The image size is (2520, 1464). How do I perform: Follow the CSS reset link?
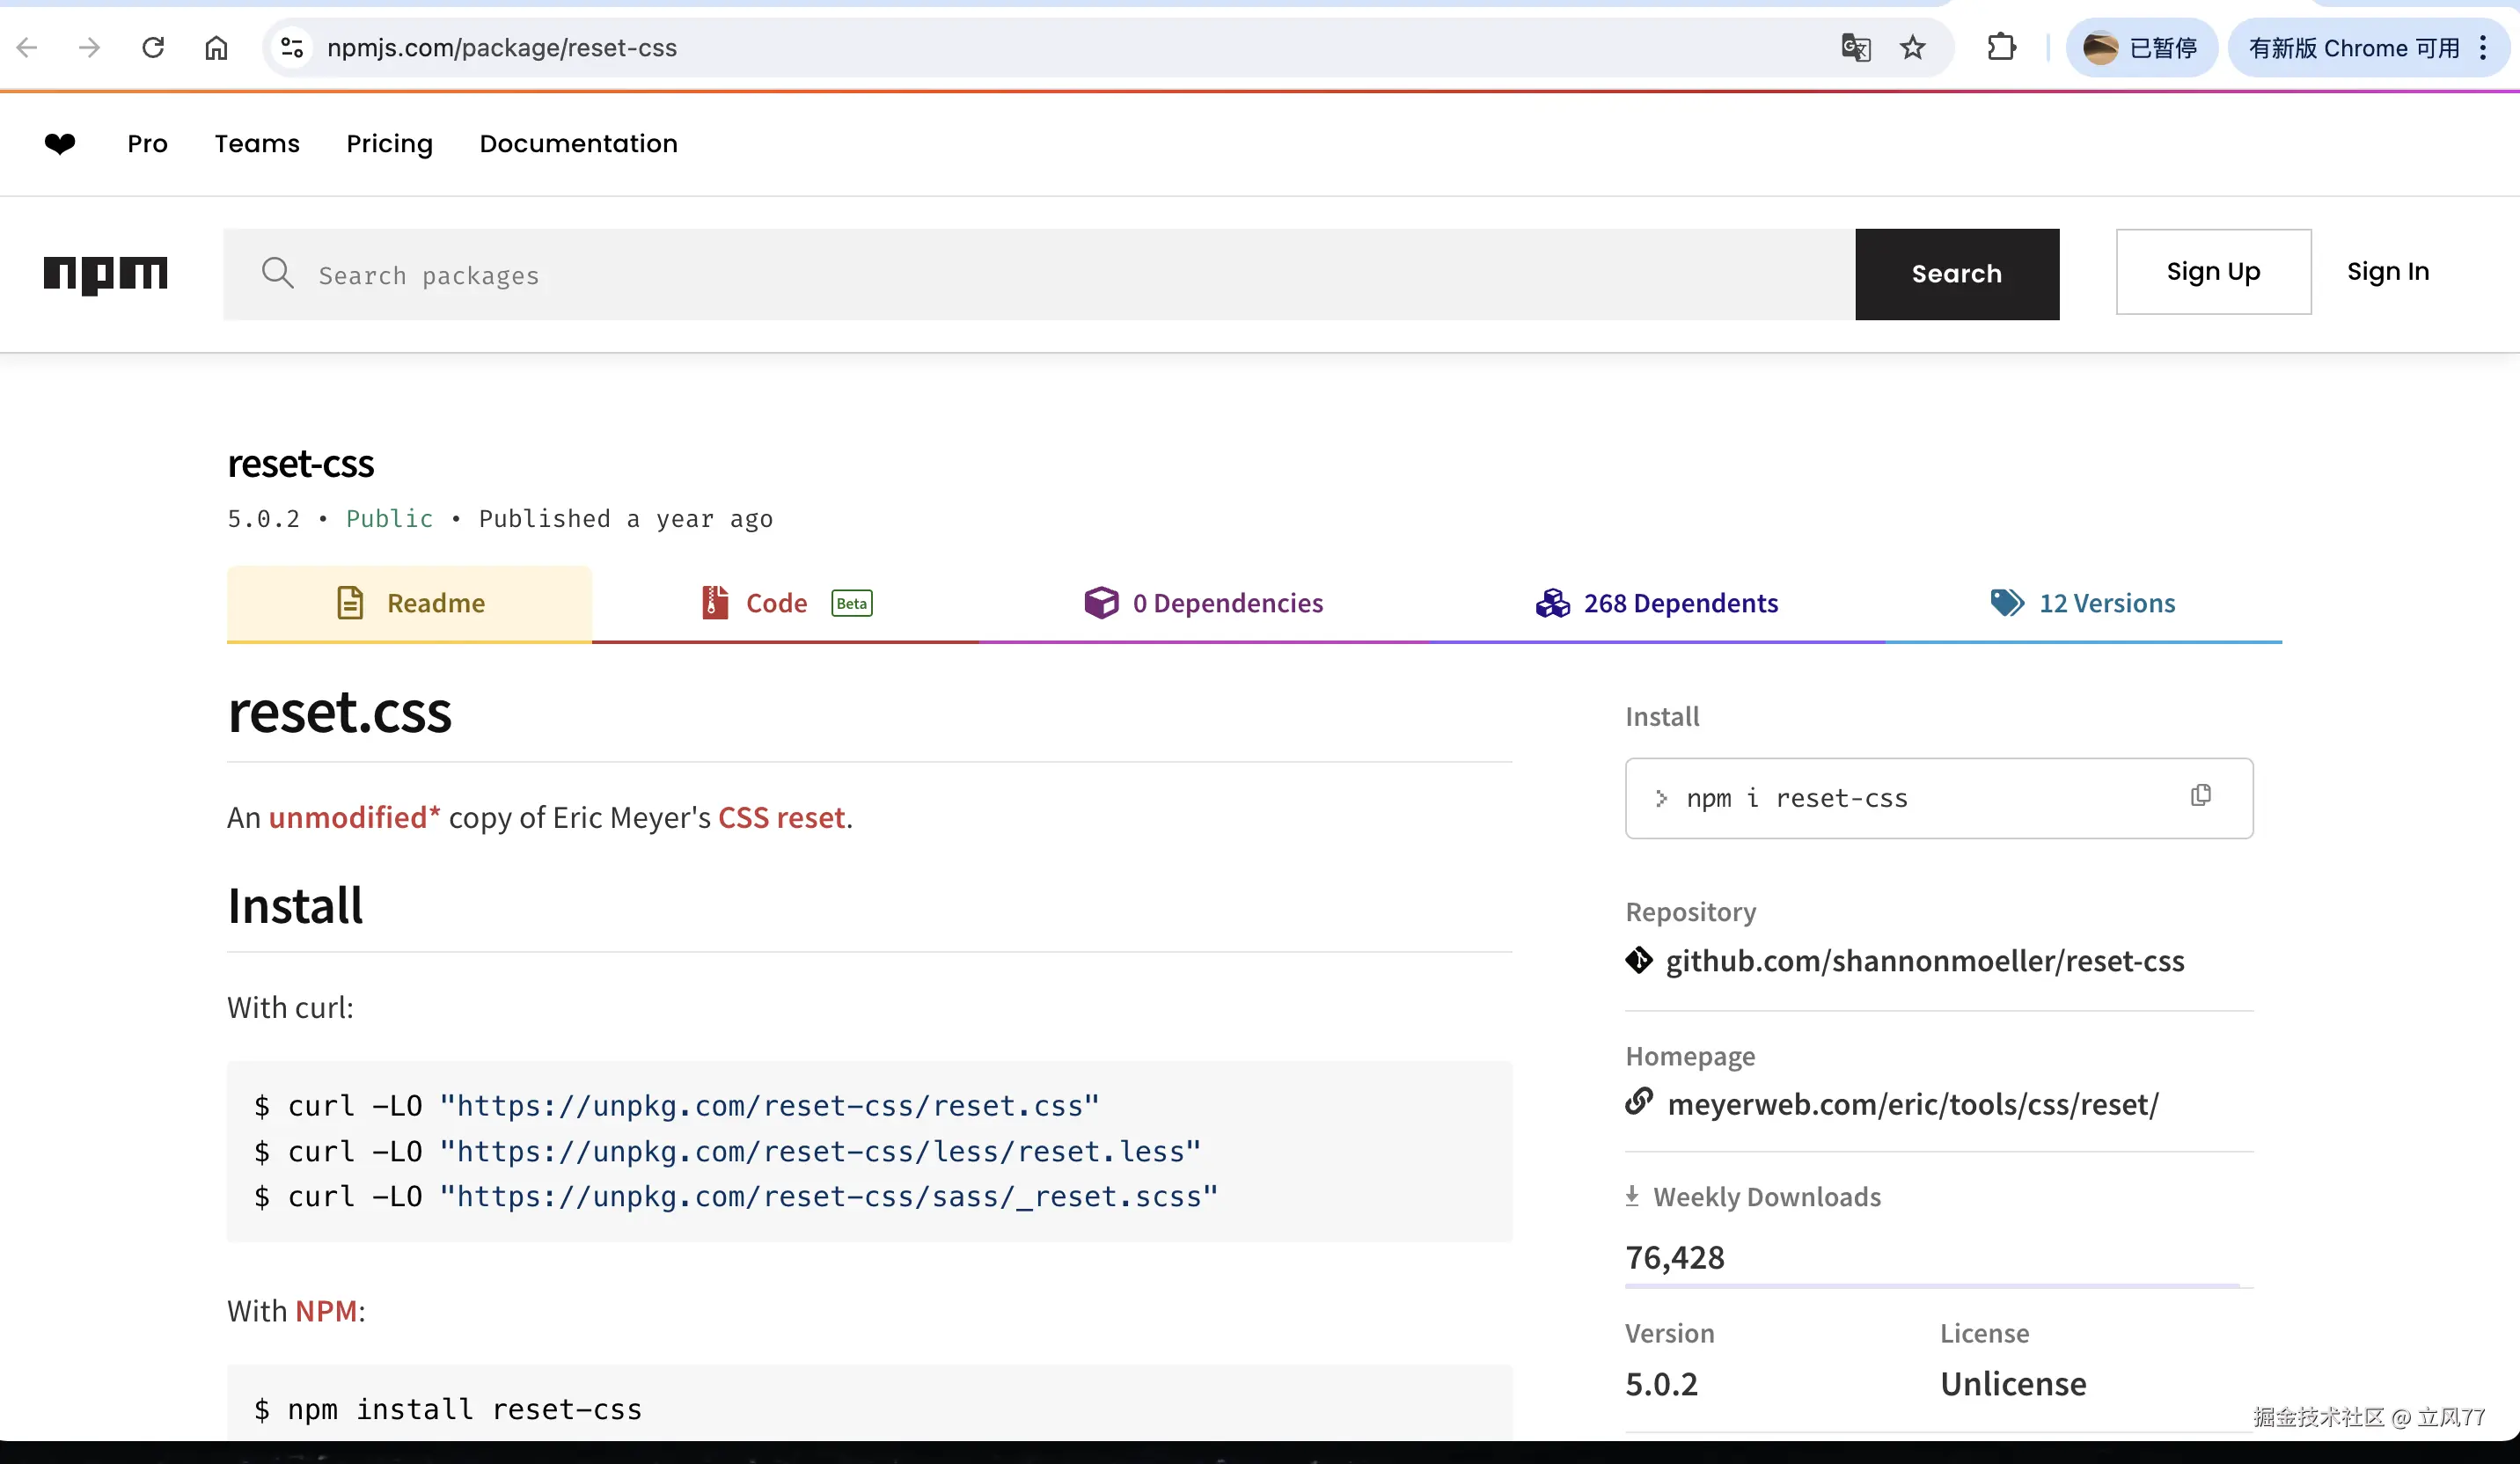(x=782, y=817)
